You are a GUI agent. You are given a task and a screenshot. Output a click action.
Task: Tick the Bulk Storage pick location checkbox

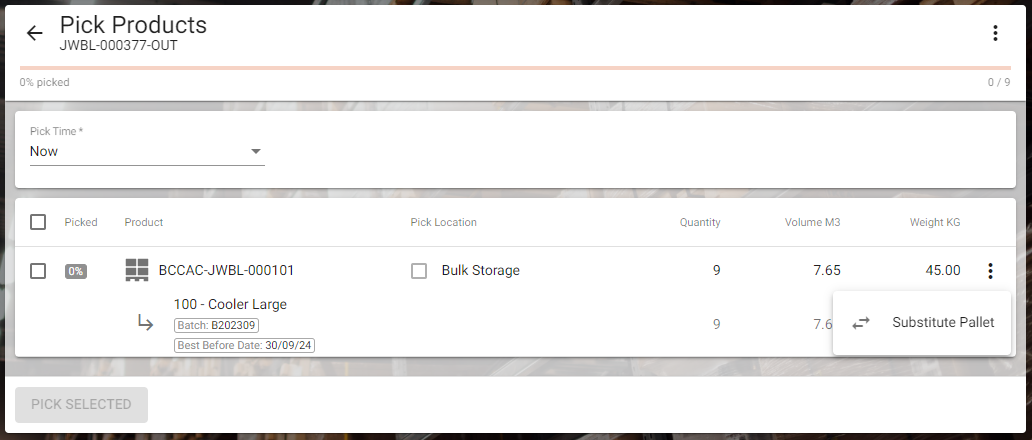(419, 271)
